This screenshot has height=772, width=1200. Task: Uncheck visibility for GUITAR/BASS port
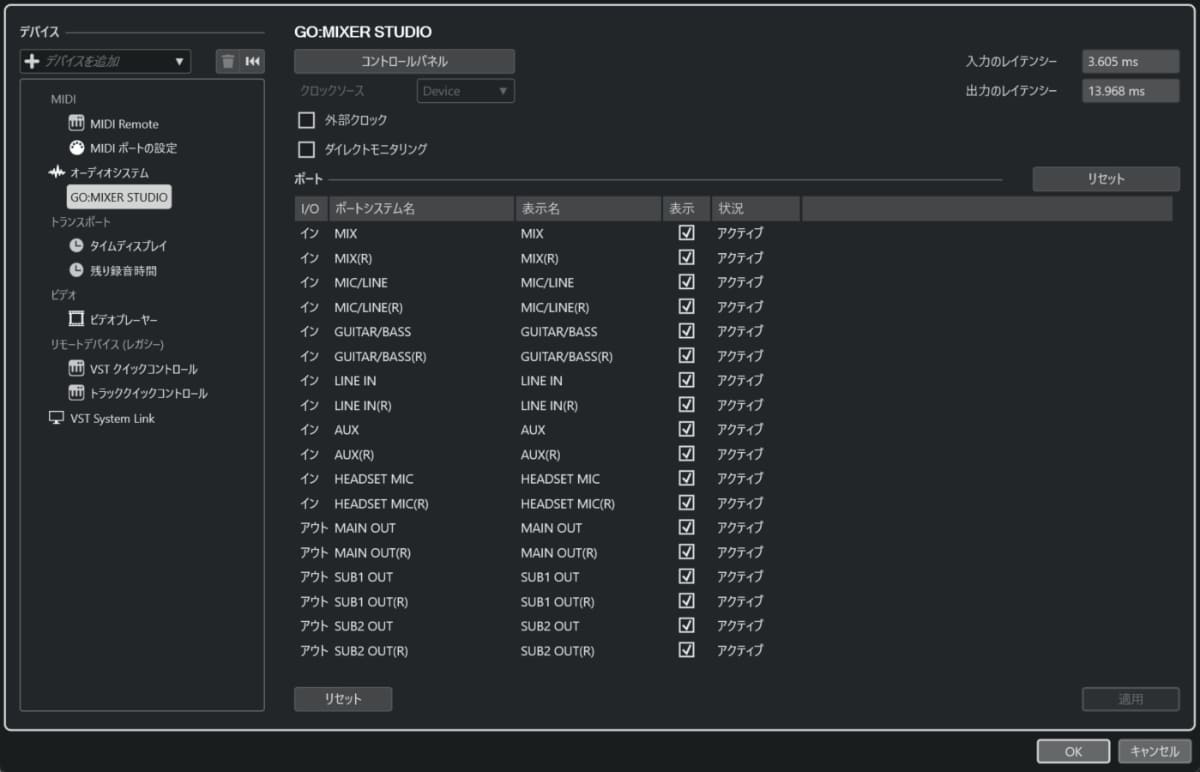[x=686, y=331]
